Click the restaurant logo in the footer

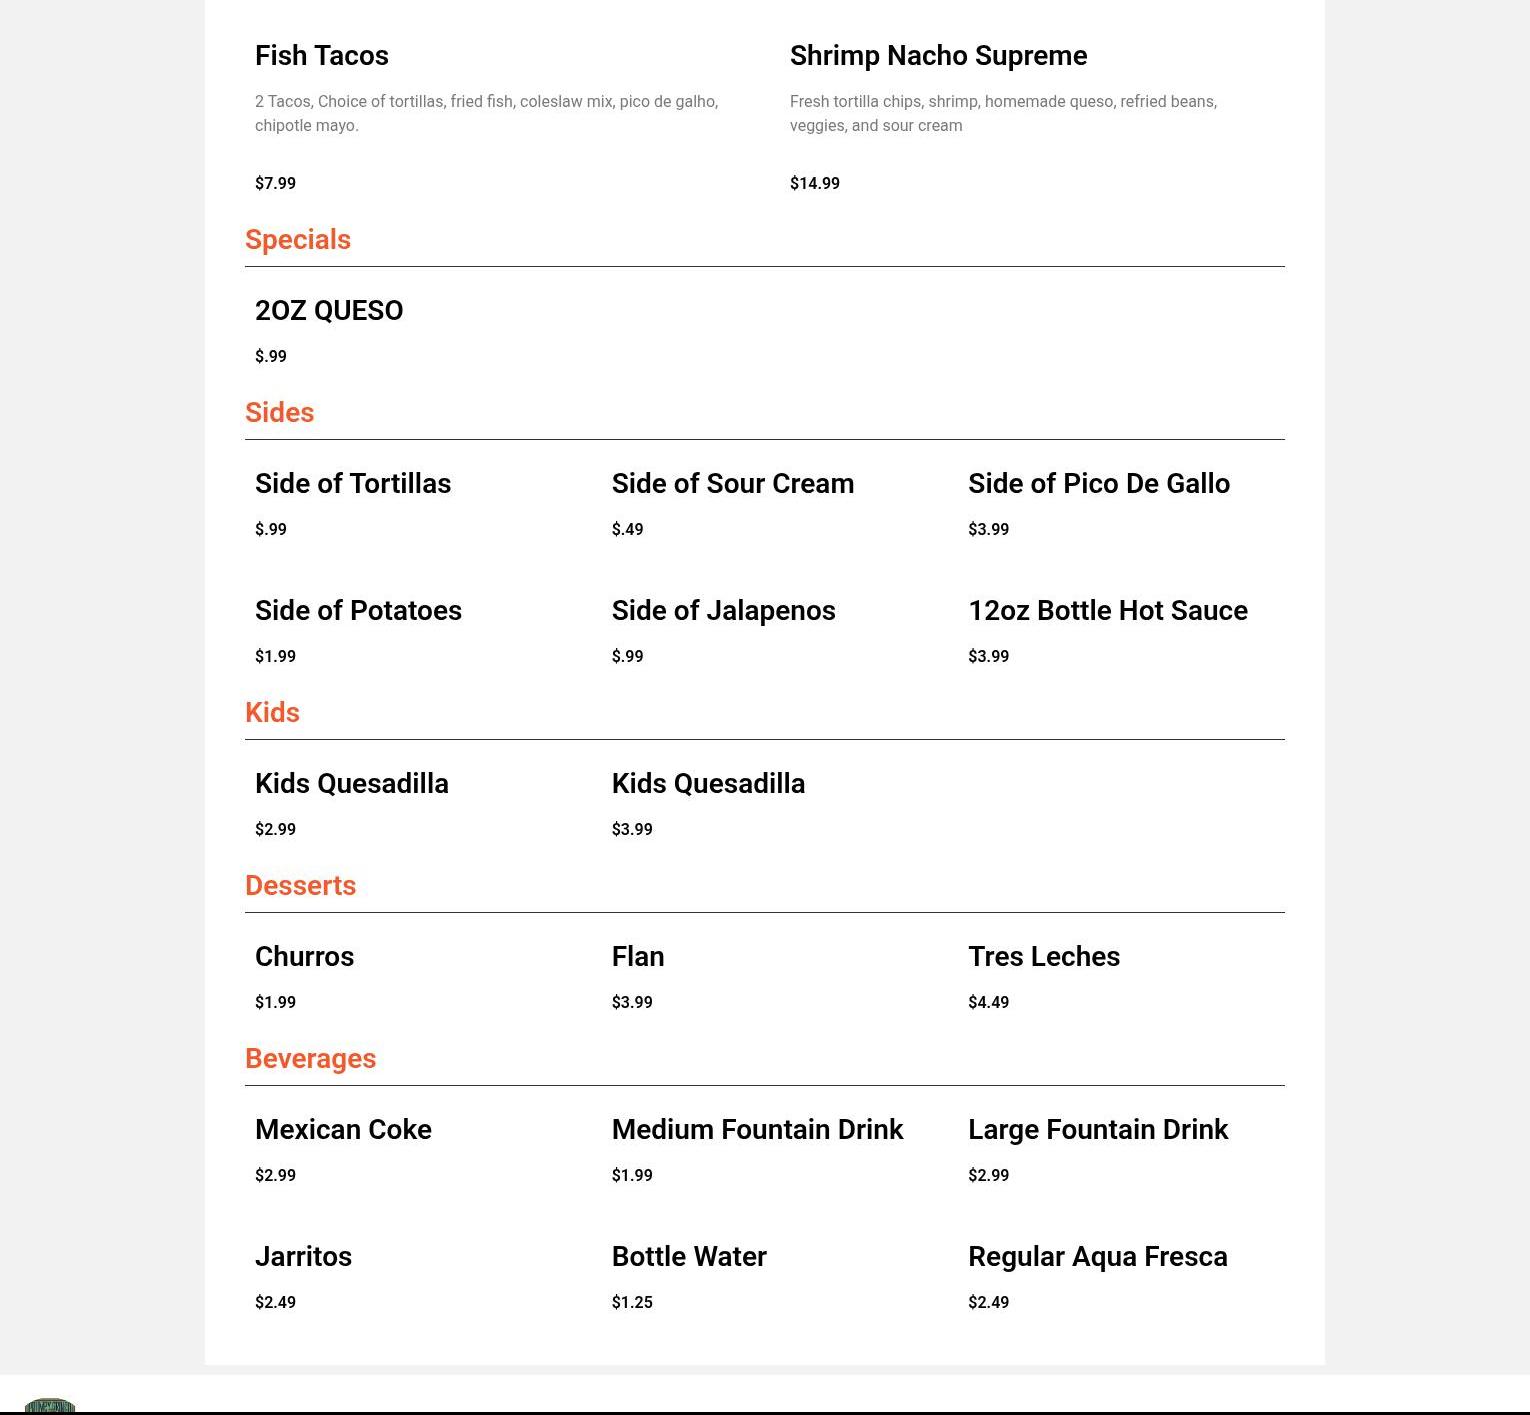(50, 1406)
